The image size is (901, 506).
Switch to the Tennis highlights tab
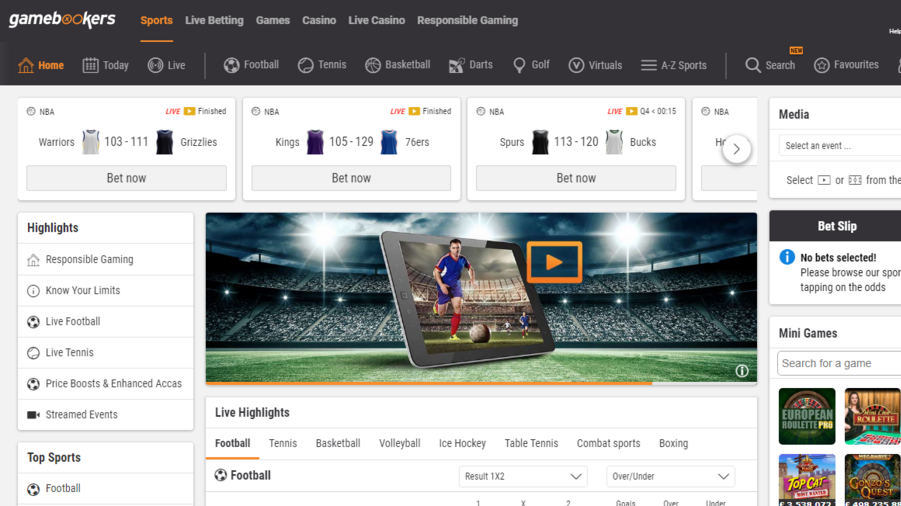click(x=283, y=443)
